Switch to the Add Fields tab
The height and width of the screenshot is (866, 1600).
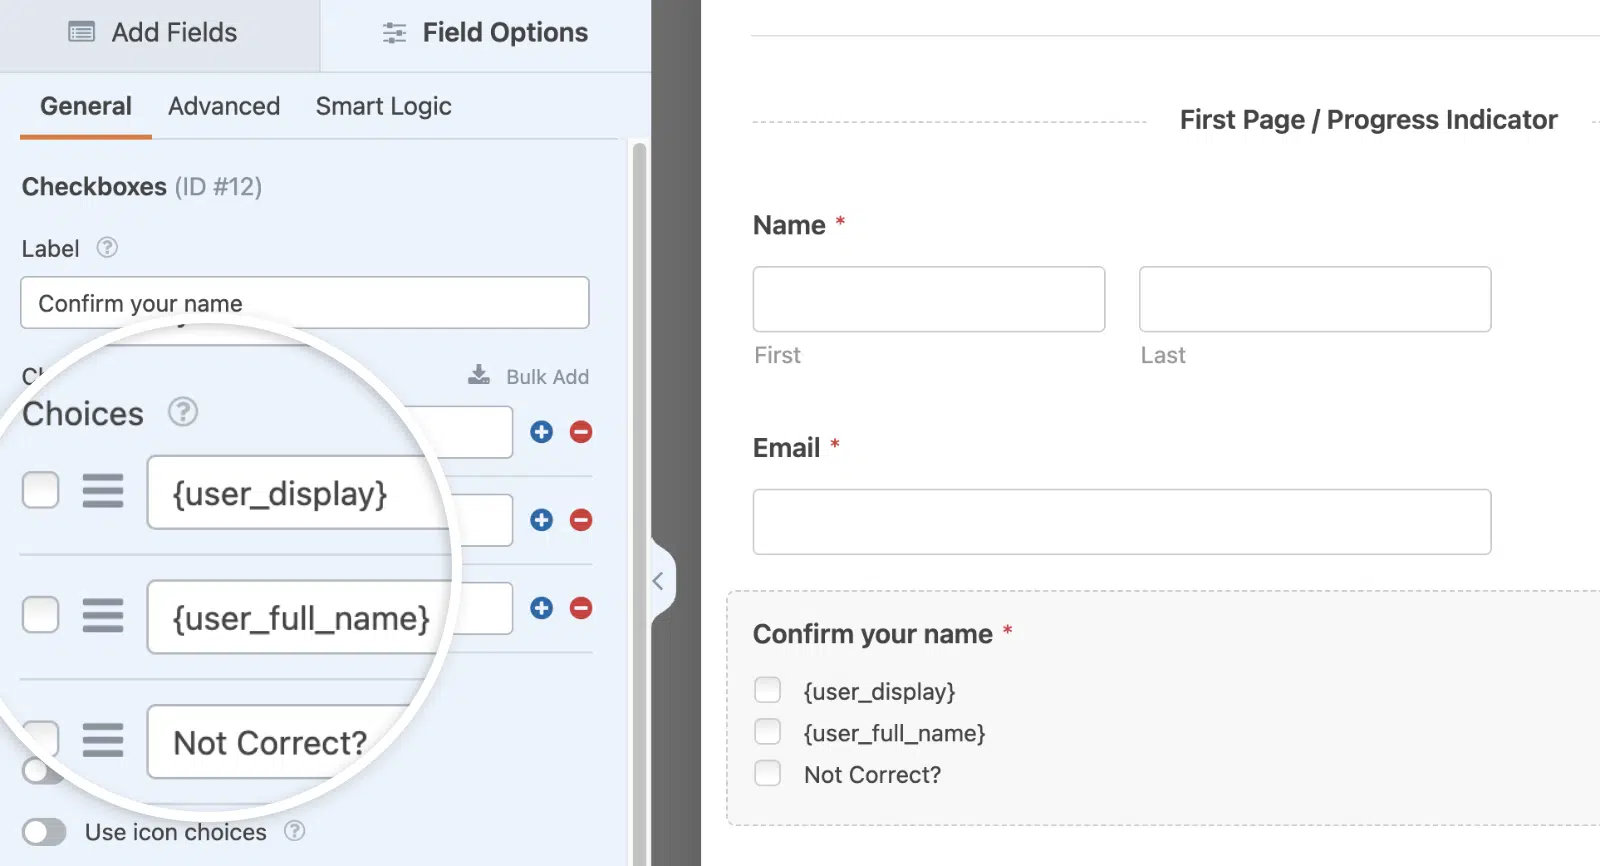pyautogui.click(x=155, y=33)
